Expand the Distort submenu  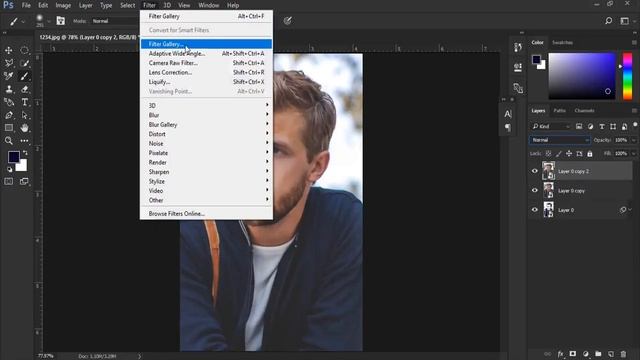click(207, 134)
